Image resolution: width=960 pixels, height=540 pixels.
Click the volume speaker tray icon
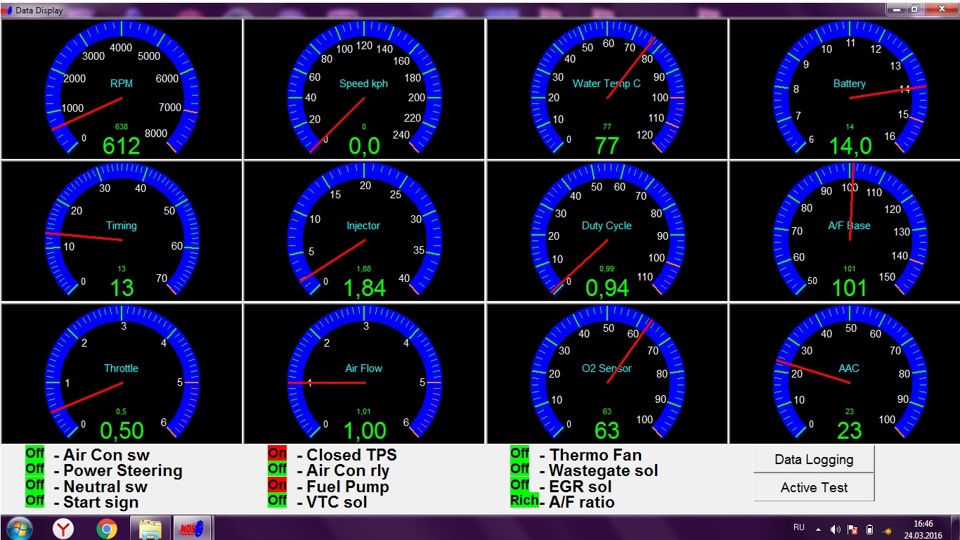tap(835, 530)
